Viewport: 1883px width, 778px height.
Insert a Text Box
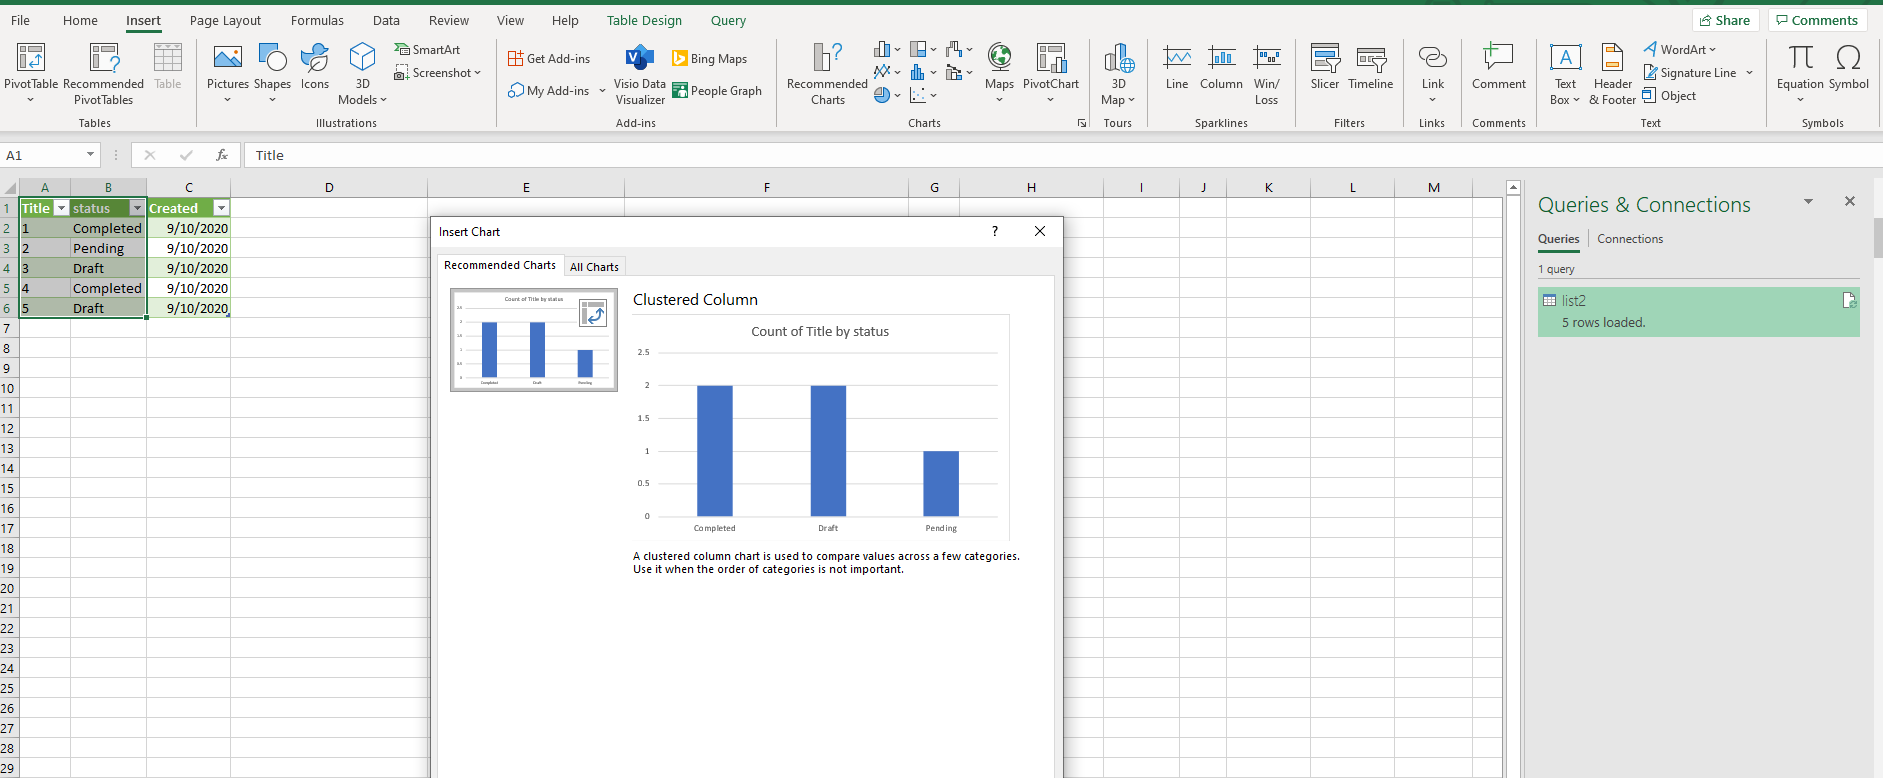pos(1565,74)
